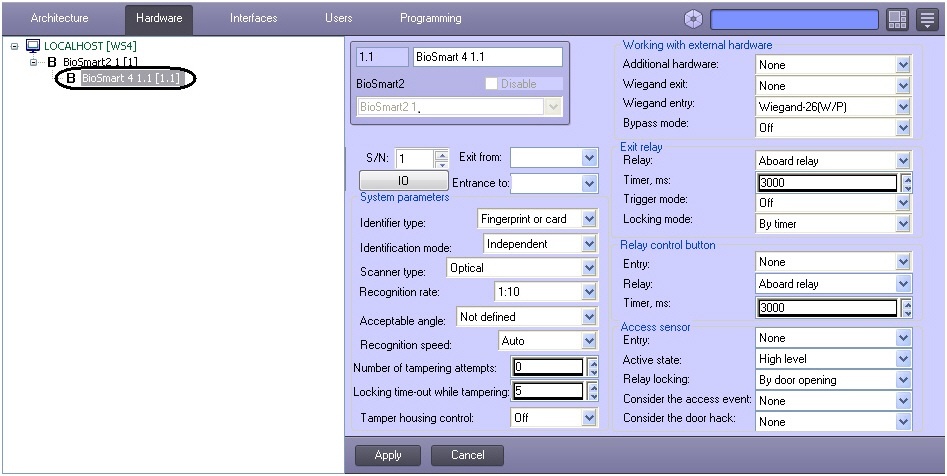947x476 pixels.
Task: Switch to the Architecture tab
Action: [59, 18]
